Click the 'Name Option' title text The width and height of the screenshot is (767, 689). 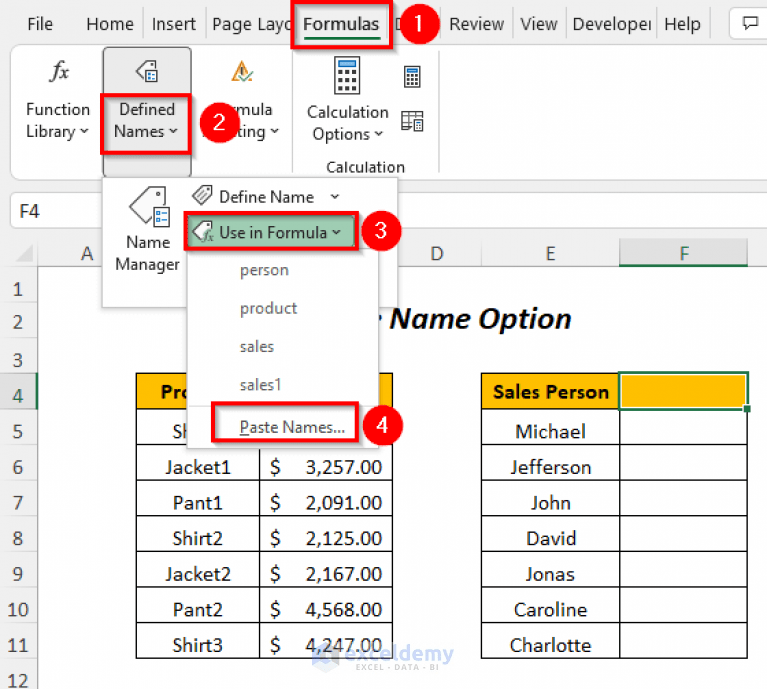coord(480,319)
